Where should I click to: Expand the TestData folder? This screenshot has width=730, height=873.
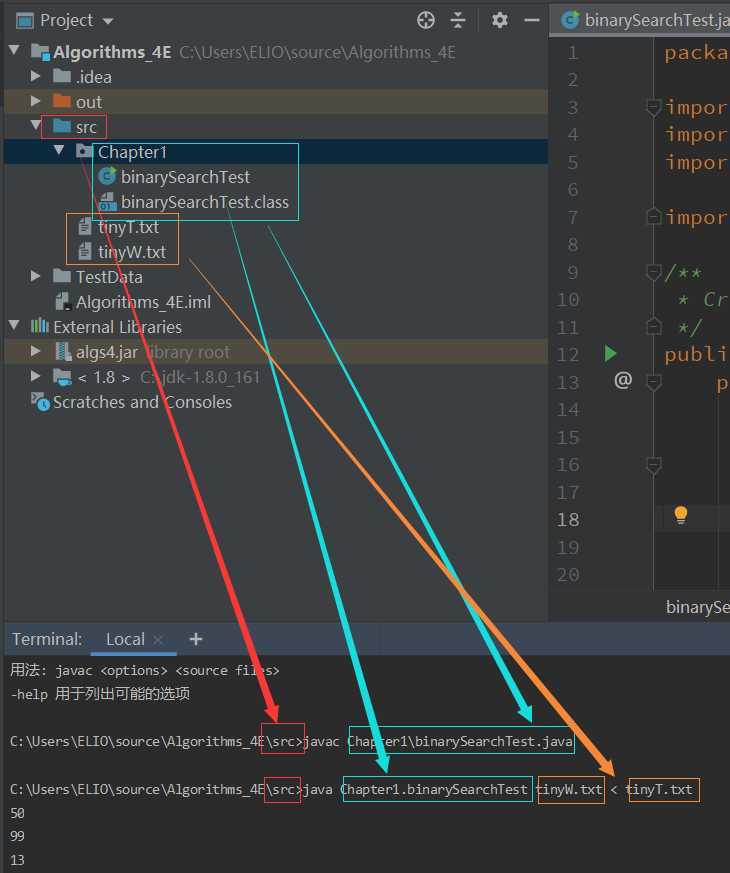coord(36,276)
